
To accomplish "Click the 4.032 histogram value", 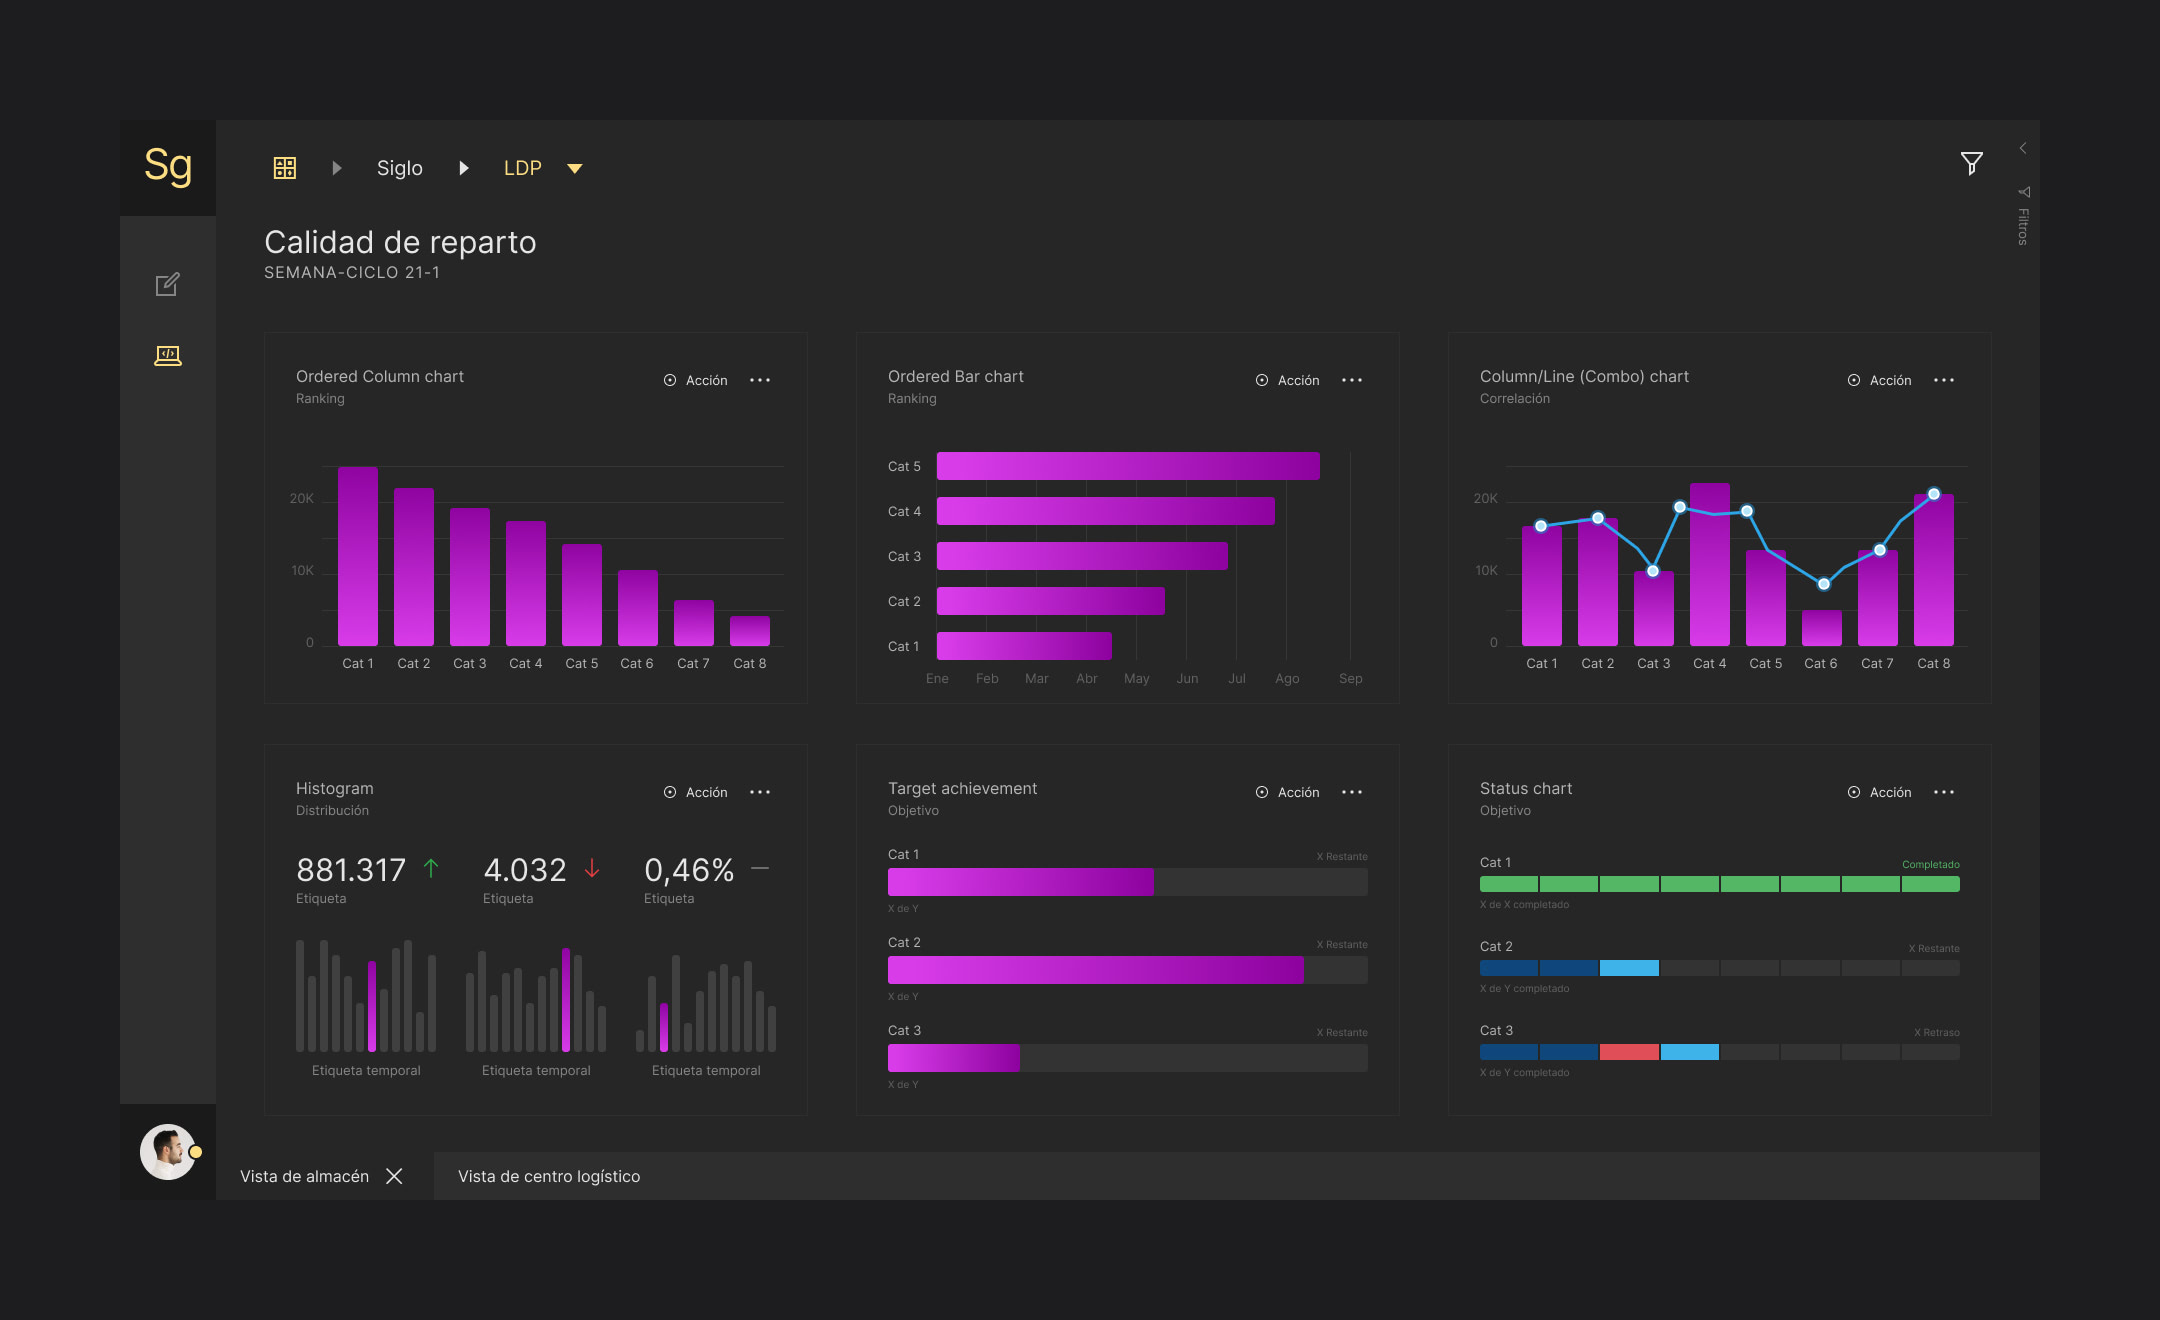I will pyautogui.click(x=525, y=870).
